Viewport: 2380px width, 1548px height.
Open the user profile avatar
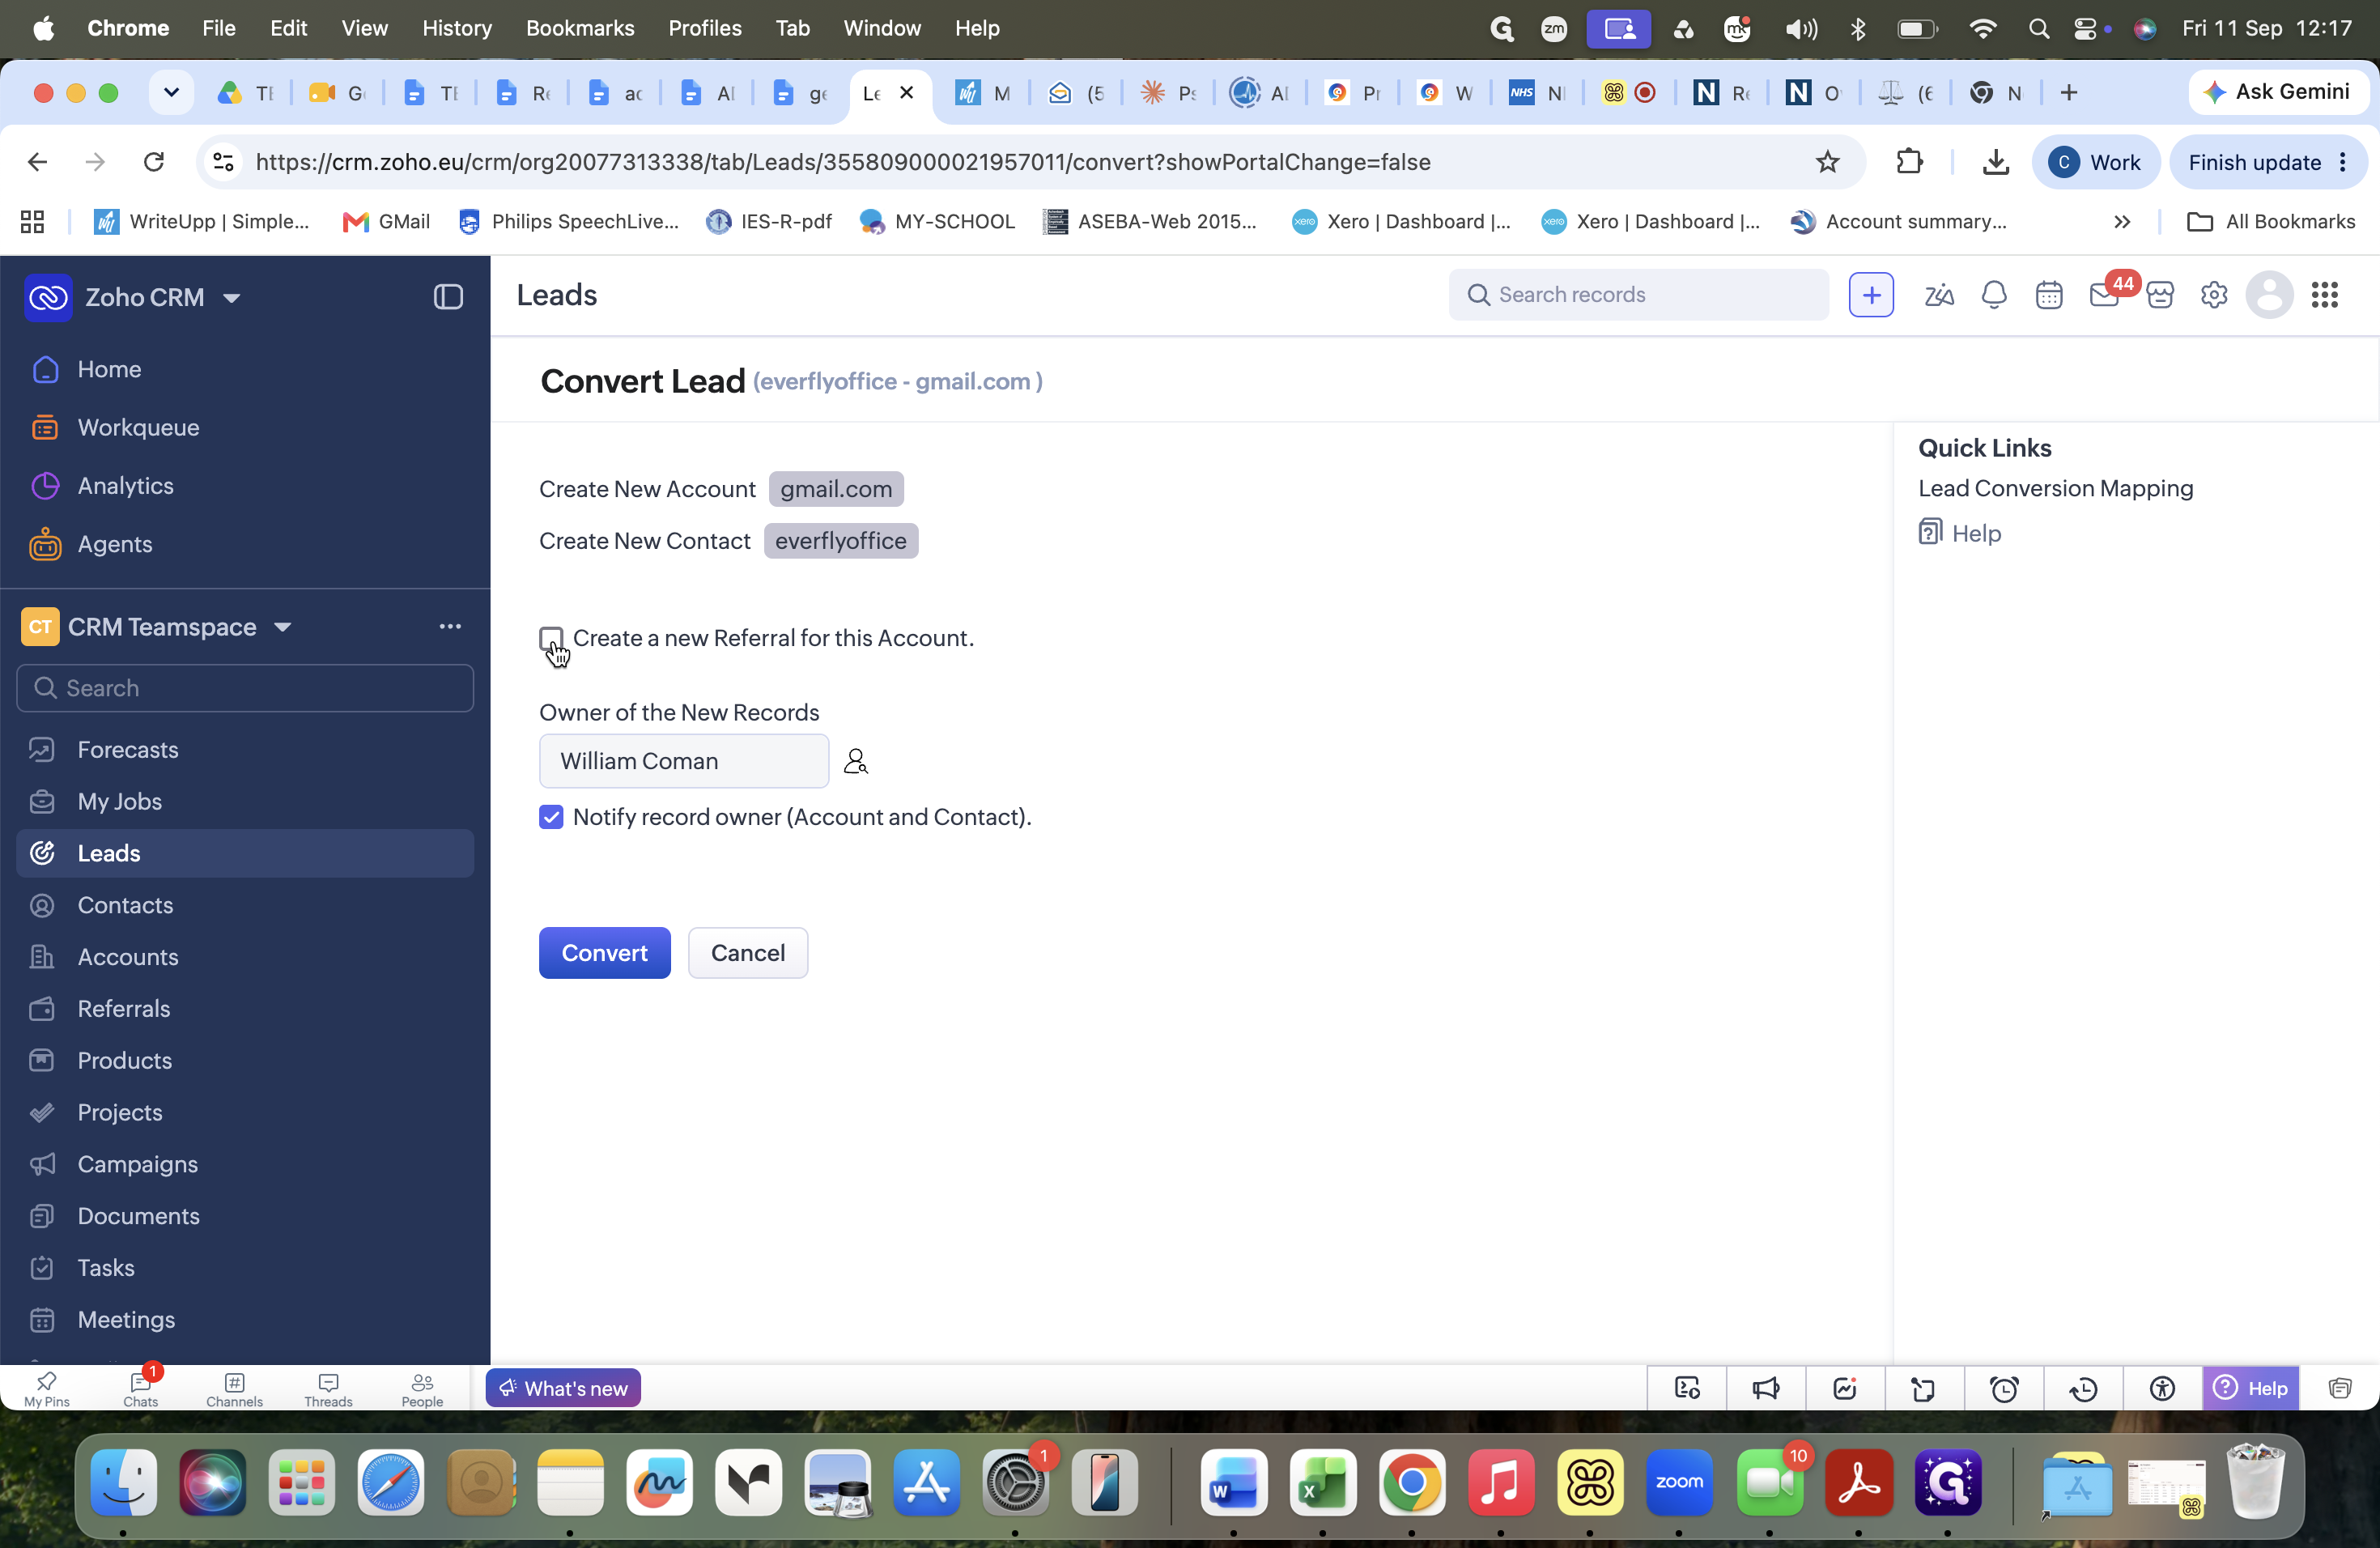pyautogui.click(x=2269, y=295)
